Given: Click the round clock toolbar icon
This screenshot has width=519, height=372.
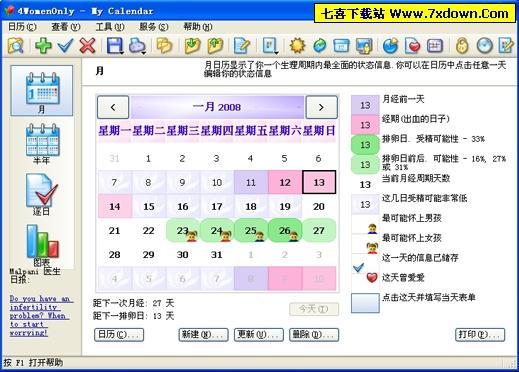Looking at the screenshot, I should (x=485, y=46).
